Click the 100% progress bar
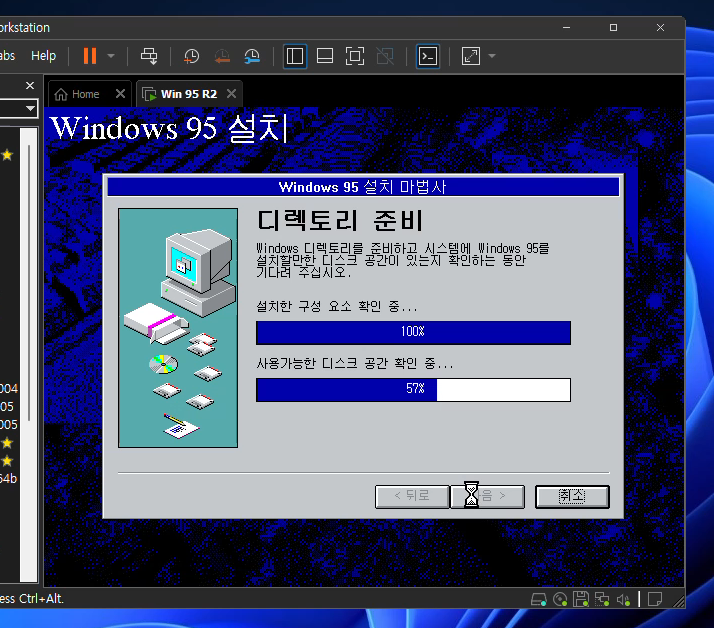Screen dimensions: 714x628 pyautogui.click(x=413, y=332)
